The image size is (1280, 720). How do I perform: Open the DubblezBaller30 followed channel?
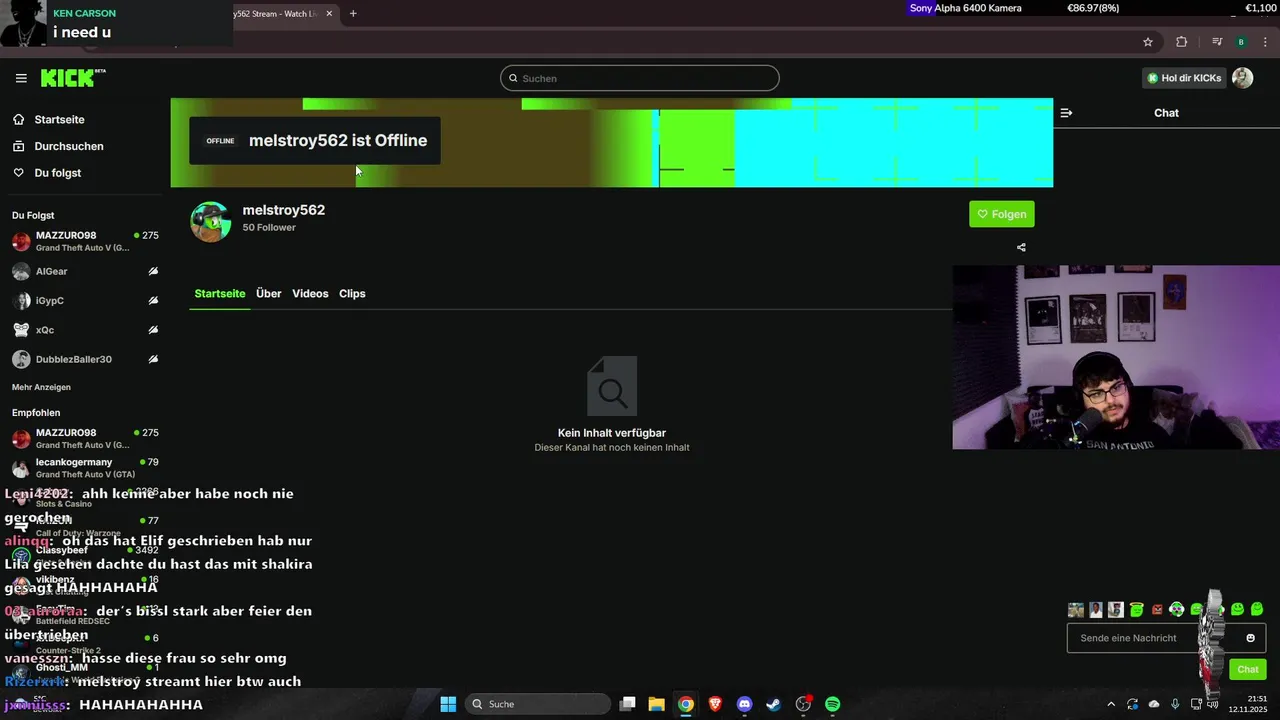click(85, 359)
